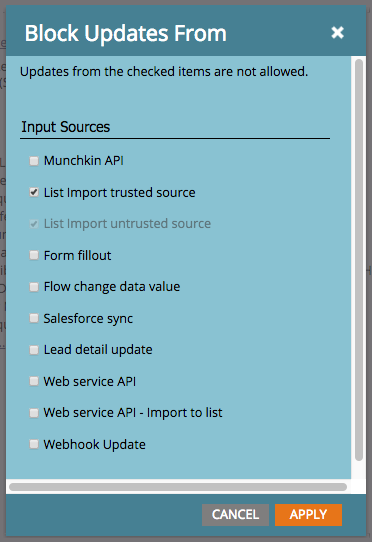
Task: Toggle Web service API - Import to list
Action: (x=34, y=413)
